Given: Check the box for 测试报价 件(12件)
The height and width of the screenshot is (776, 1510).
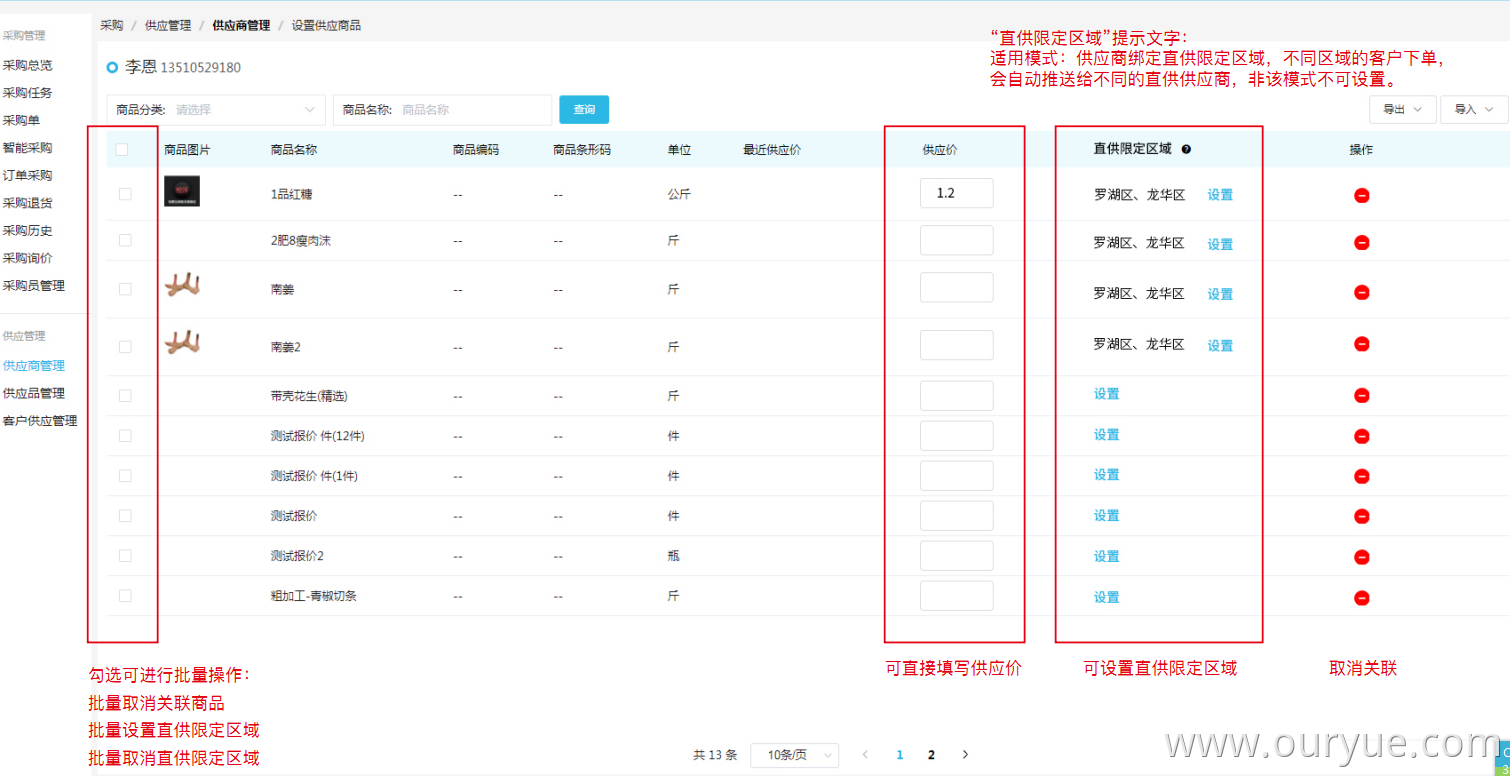Looking at the screenshot, I should tap(125, 436).
